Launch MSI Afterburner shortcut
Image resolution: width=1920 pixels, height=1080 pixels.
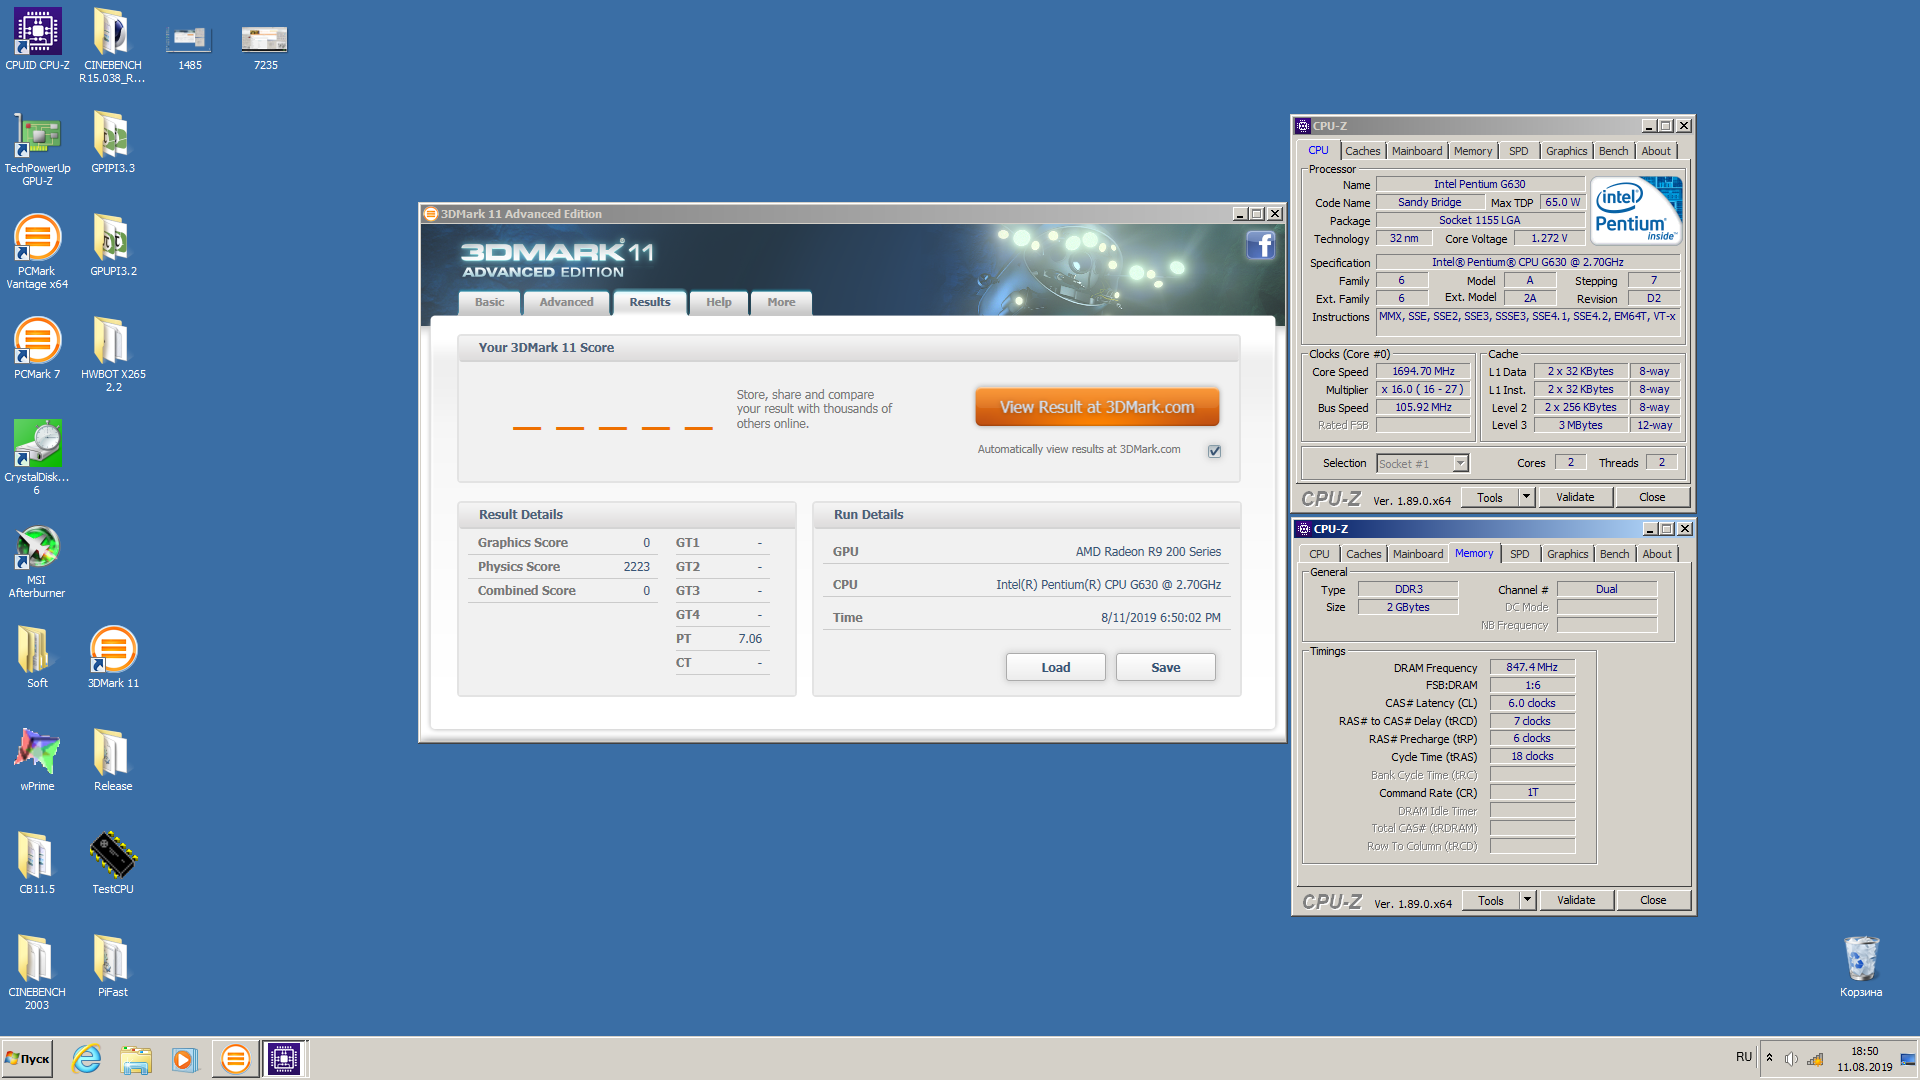pos(37,560)
